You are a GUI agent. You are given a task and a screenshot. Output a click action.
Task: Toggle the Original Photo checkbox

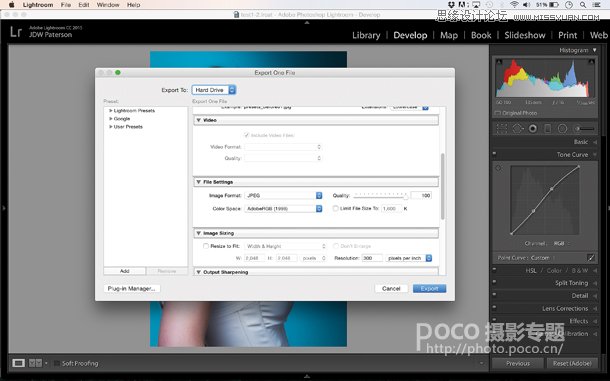(x=497, y=113)
